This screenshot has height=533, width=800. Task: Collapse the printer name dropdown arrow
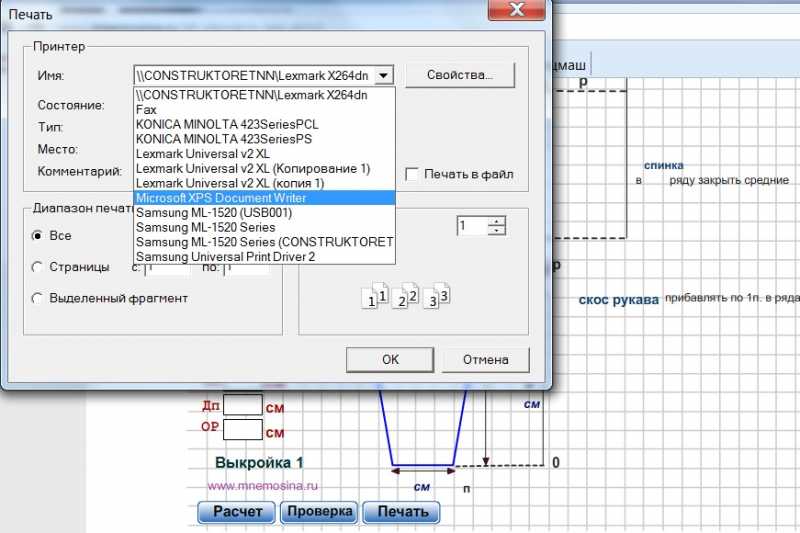click(x=386, y=75)
